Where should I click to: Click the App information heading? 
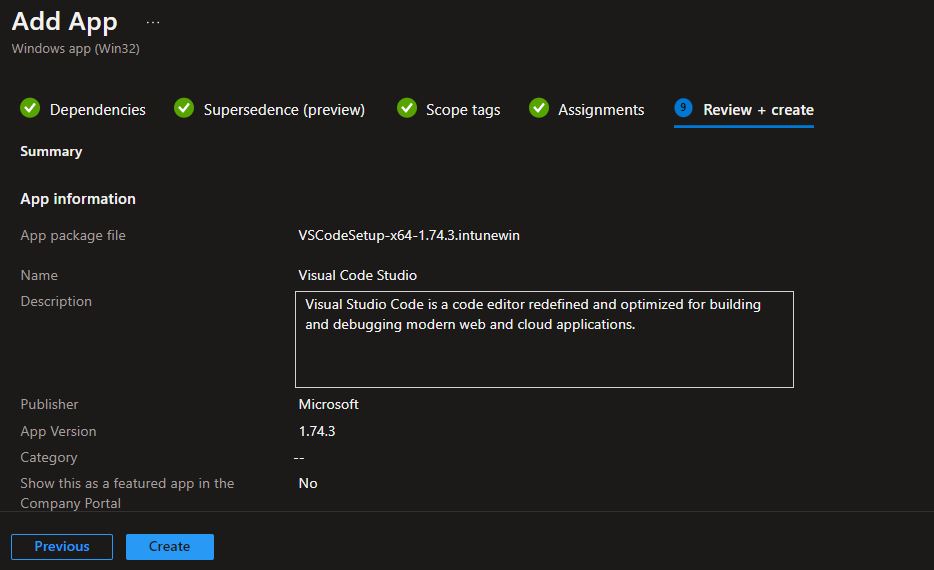(78, 199)
